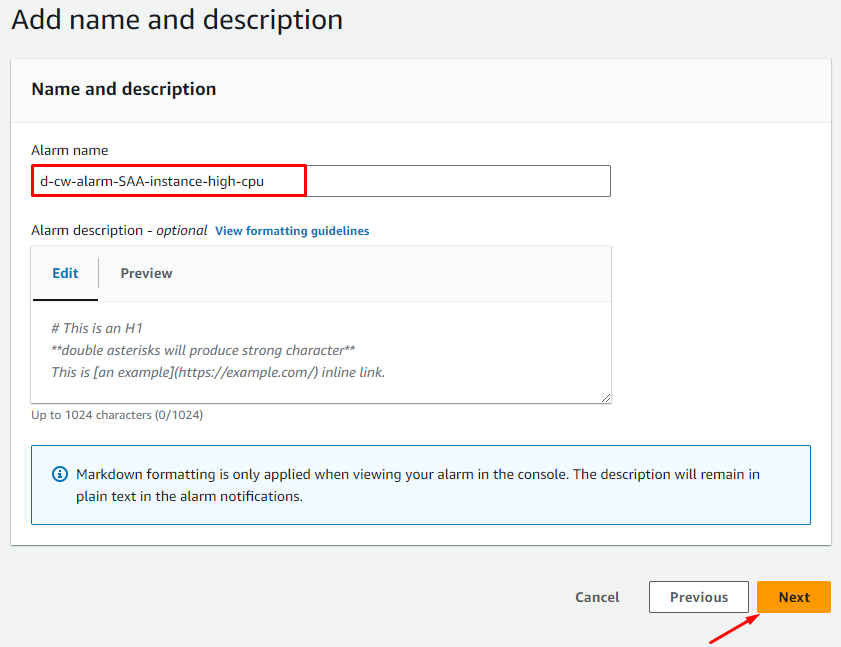Click the 'Add name and description' page heading

pos(177,19)
